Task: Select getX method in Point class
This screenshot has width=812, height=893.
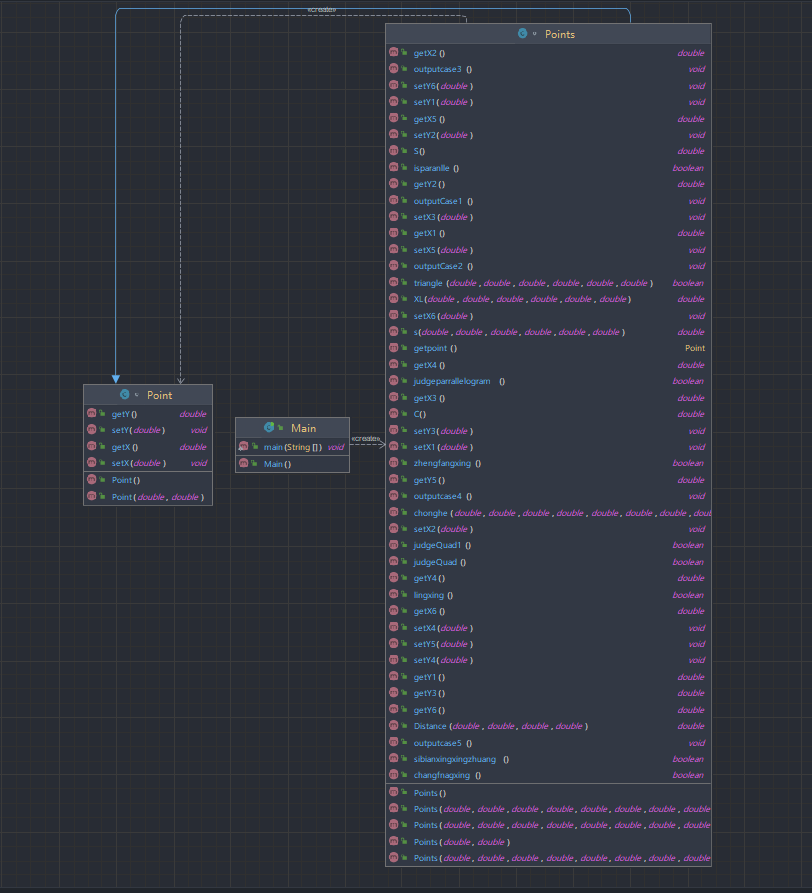Action: (x=148, y=447)
